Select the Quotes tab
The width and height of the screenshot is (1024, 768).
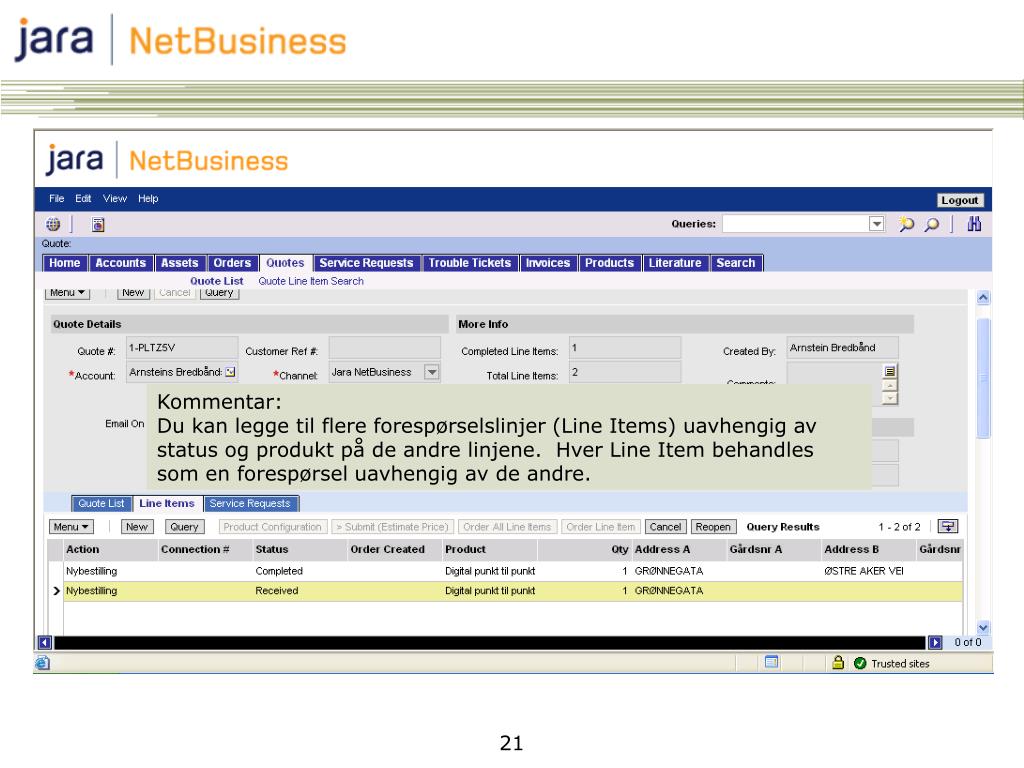285,263
